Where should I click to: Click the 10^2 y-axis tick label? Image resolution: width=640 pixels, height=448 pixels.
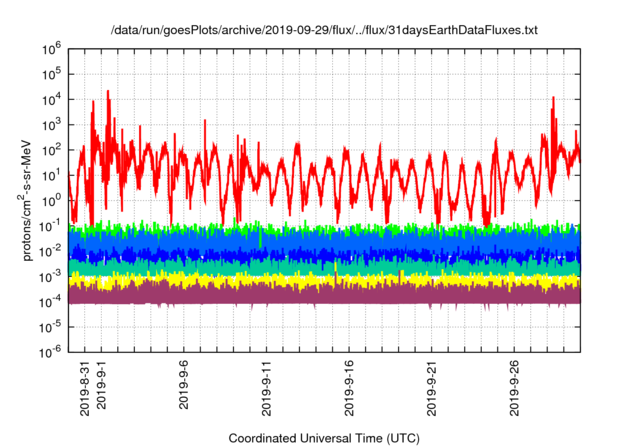coord(52,150)
